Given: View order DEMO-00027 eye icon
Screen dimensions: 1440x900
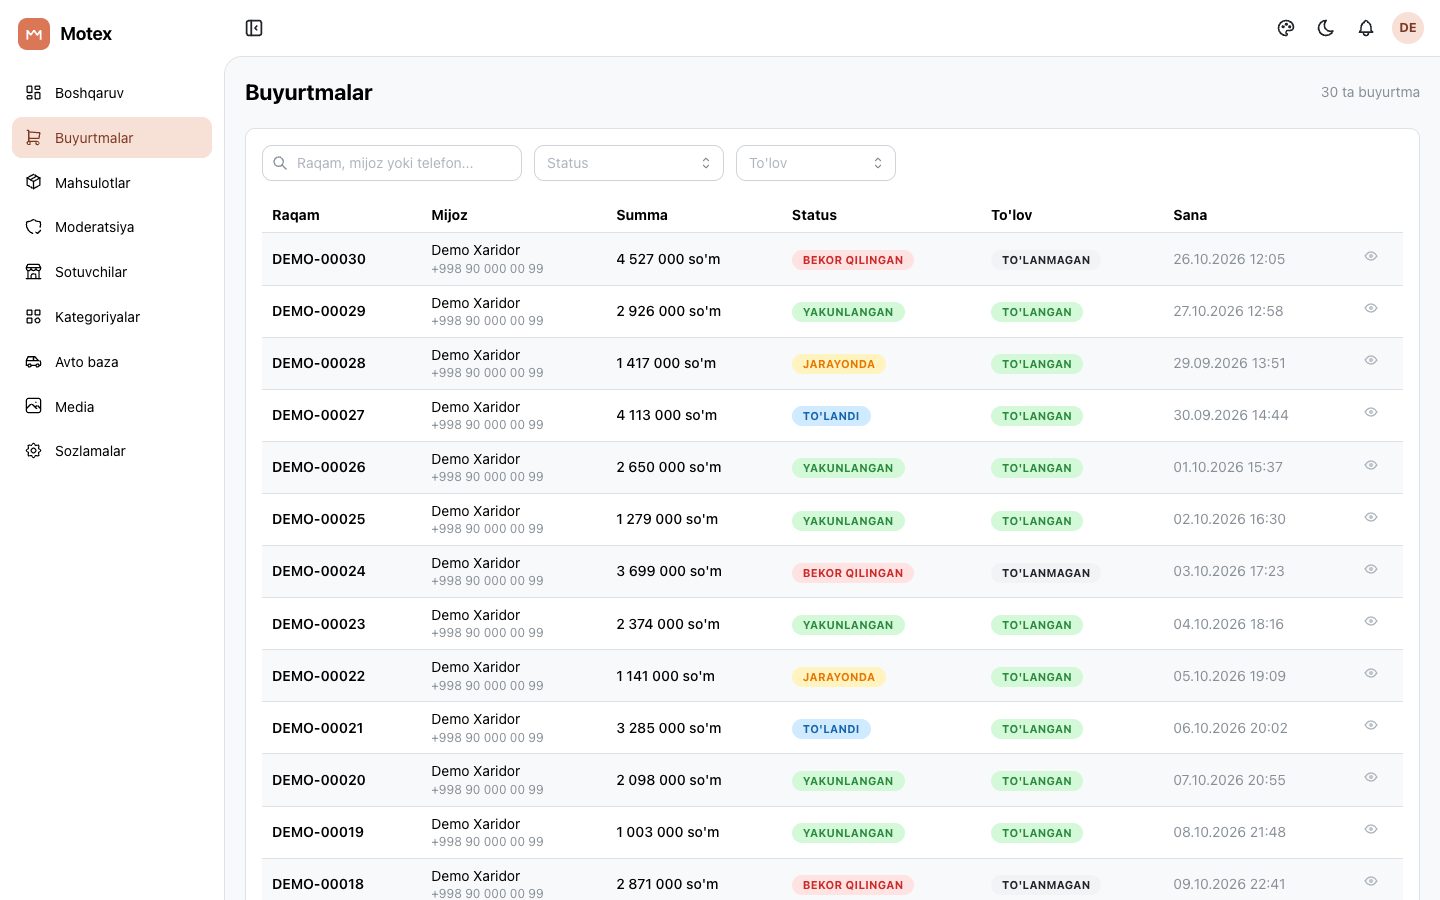Looking at the screenshot, I should point(1371,413).
